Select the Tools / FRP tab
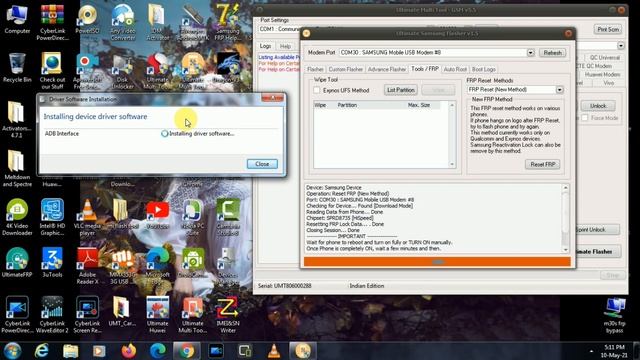Screen dimensions: 640x360 [x=424, y=69]
